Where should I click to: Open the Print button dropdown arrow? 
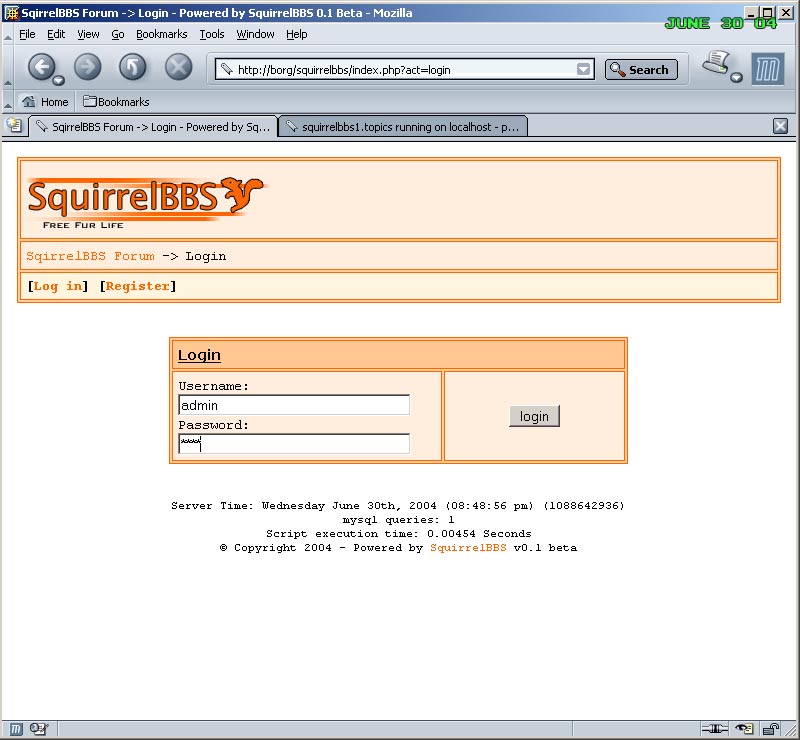point(736,78)
